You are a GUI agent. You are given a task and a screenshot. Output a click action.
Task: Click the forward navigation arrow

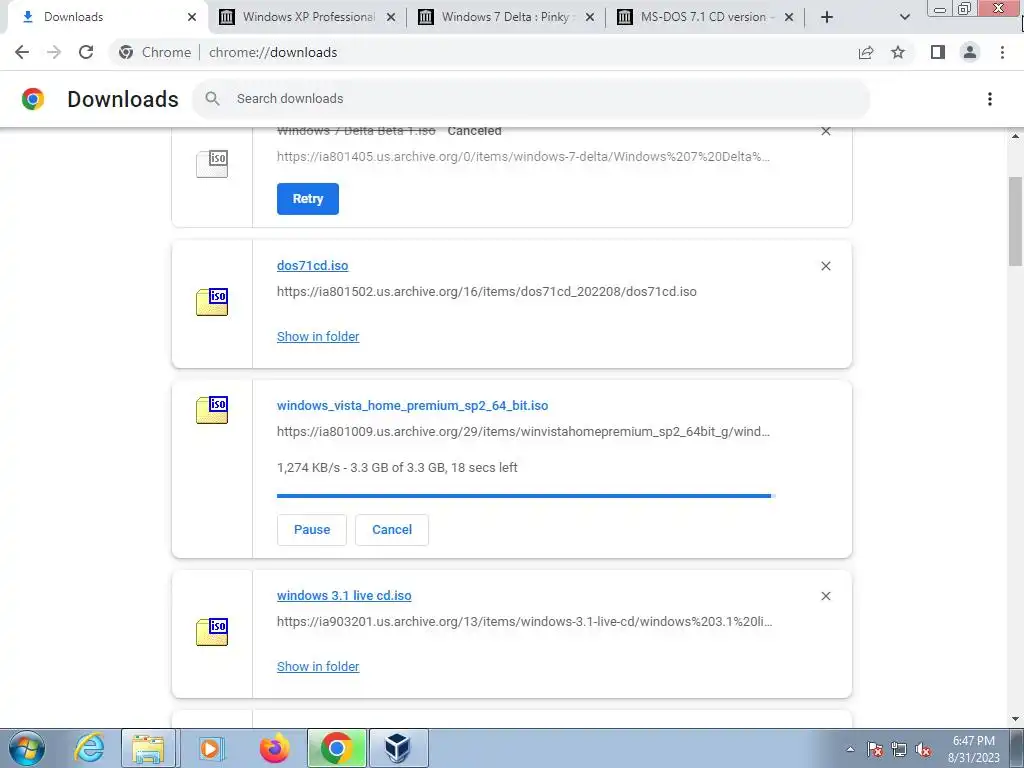(54, 52)
